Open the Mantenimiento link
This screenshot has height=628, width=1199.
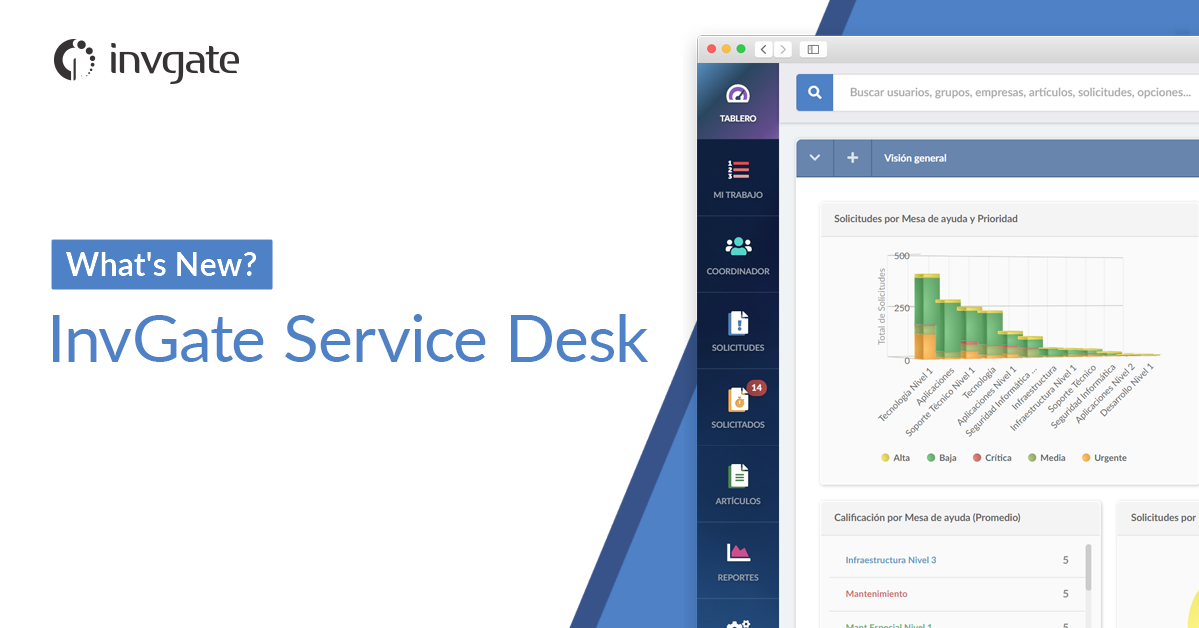pos(876,594)
